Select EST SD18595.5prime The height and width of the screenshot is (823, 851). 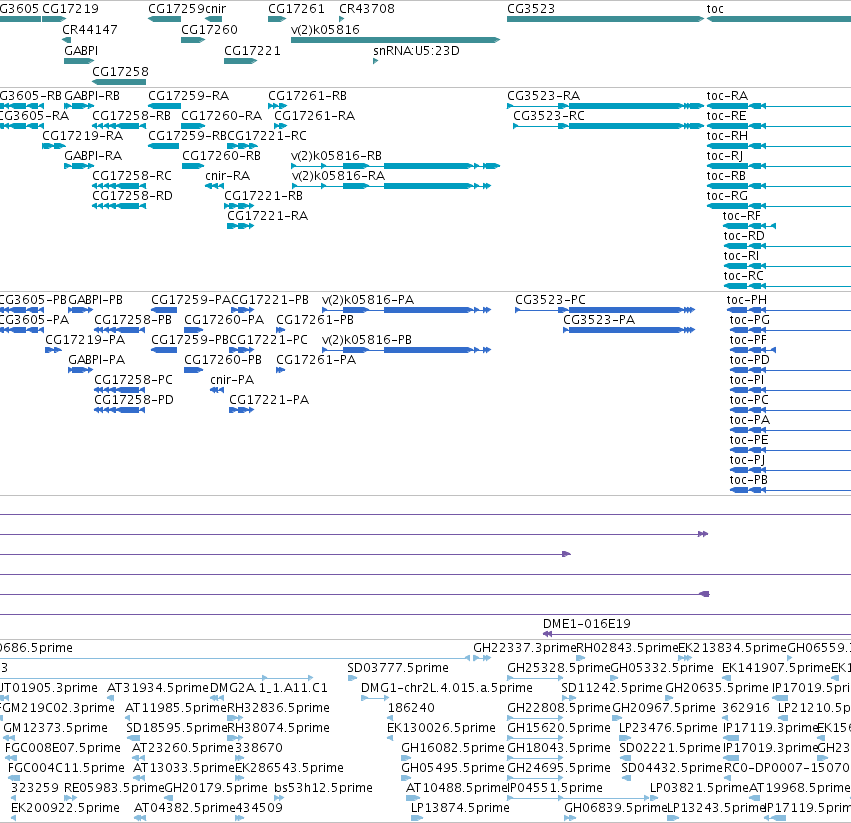pyautogui.click(x=176, y=728)
